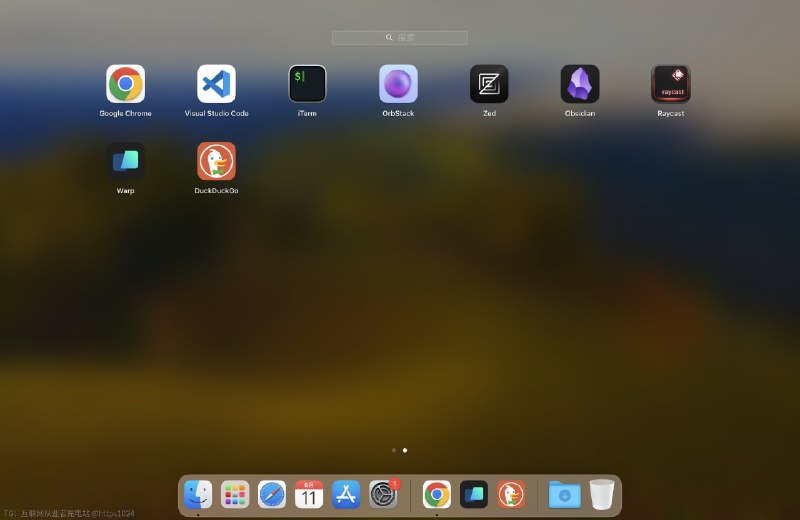The width and height of the screenshot is (800, 520).
Task: Launch OrbStack from Launchpad
Action: click(398, 84)
